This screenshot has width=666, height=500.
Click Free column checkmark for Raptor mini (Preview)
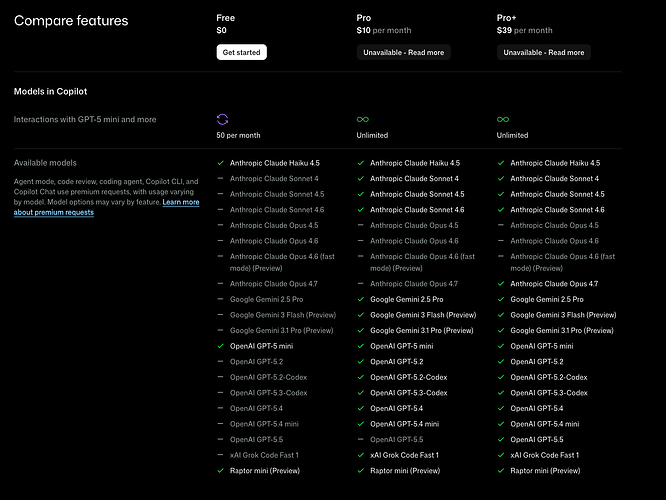click(x=220, y=470)
